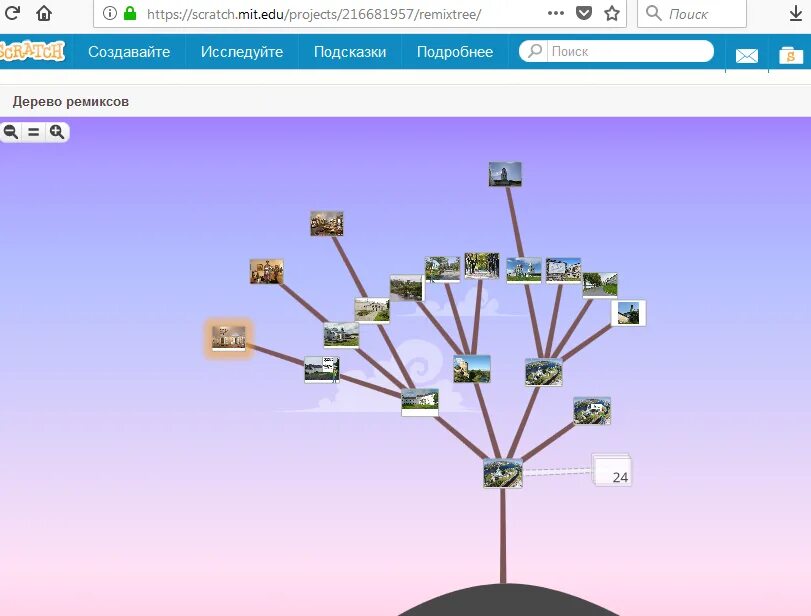Open the room-interior thumbnail topping the left branches
The width and height of the screenshot is (811, 616).
tap(326, 223)
